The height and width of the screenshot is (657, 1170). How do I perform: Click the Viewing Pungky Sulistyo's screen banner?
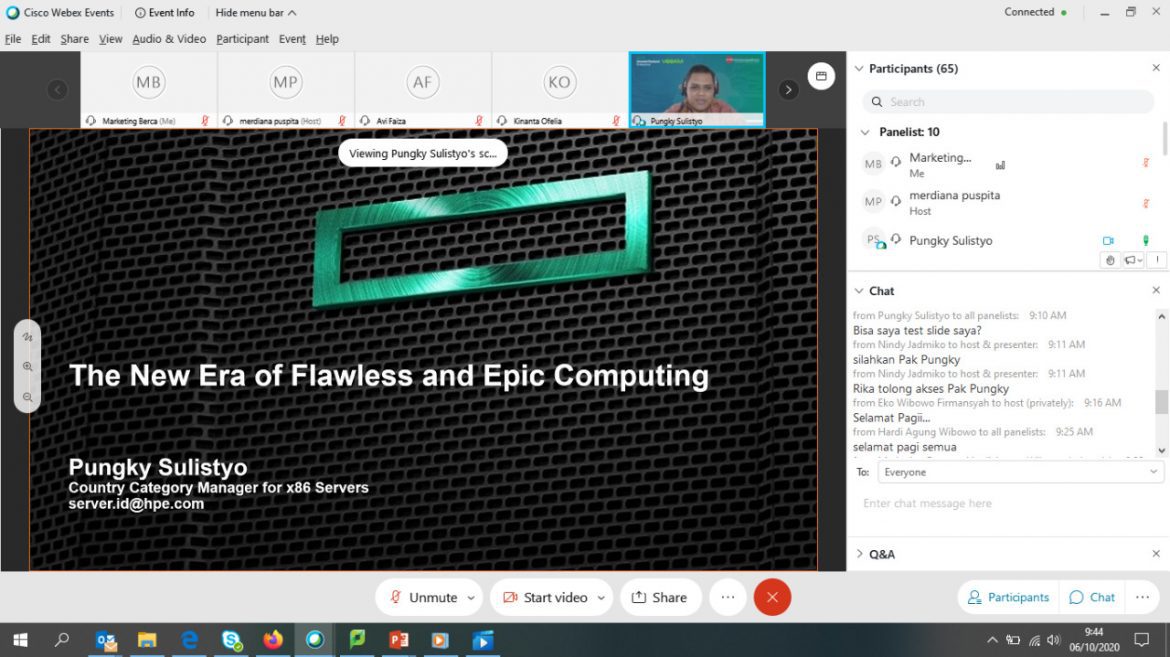tap(422, 153)
